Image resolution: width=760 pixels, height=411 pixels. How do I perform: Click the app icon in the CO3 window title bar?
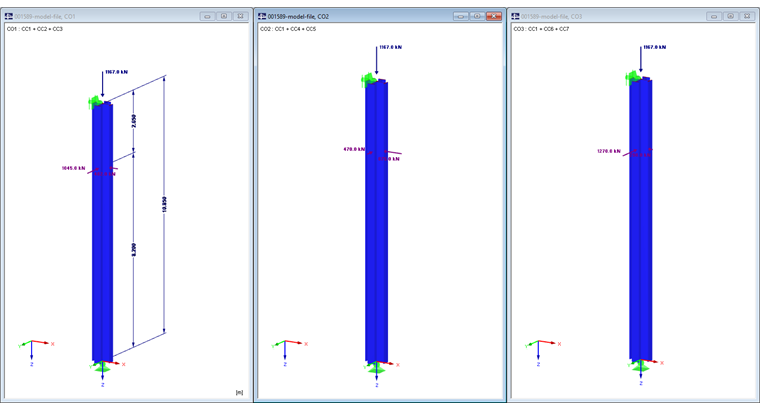pos(515,16)
